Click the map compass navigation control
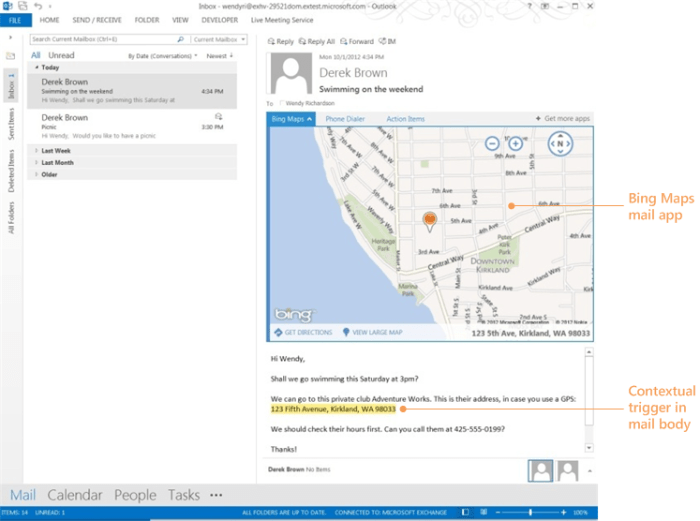 (562, 144)
